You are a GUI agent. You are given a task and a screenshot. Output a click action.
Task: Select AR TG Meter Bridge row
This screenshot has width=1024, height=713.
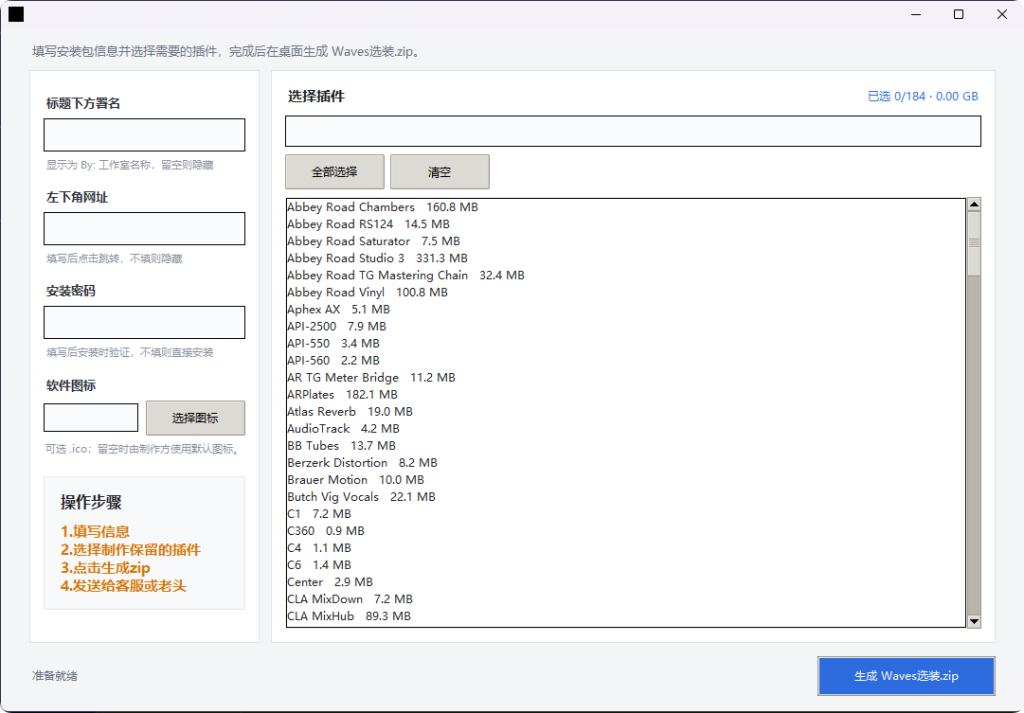(626, 377)
